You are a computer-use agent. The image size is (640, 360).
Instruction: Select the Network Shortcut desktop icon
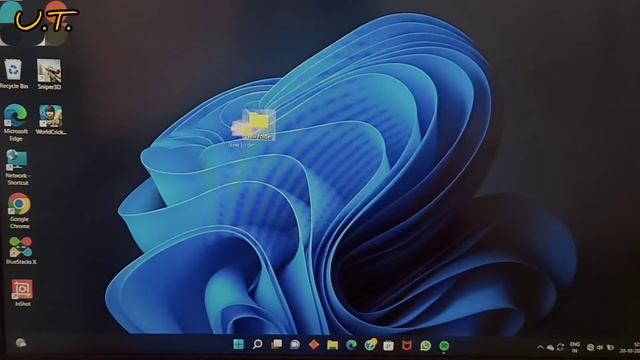pyautogui.click(x=17, y=167)
